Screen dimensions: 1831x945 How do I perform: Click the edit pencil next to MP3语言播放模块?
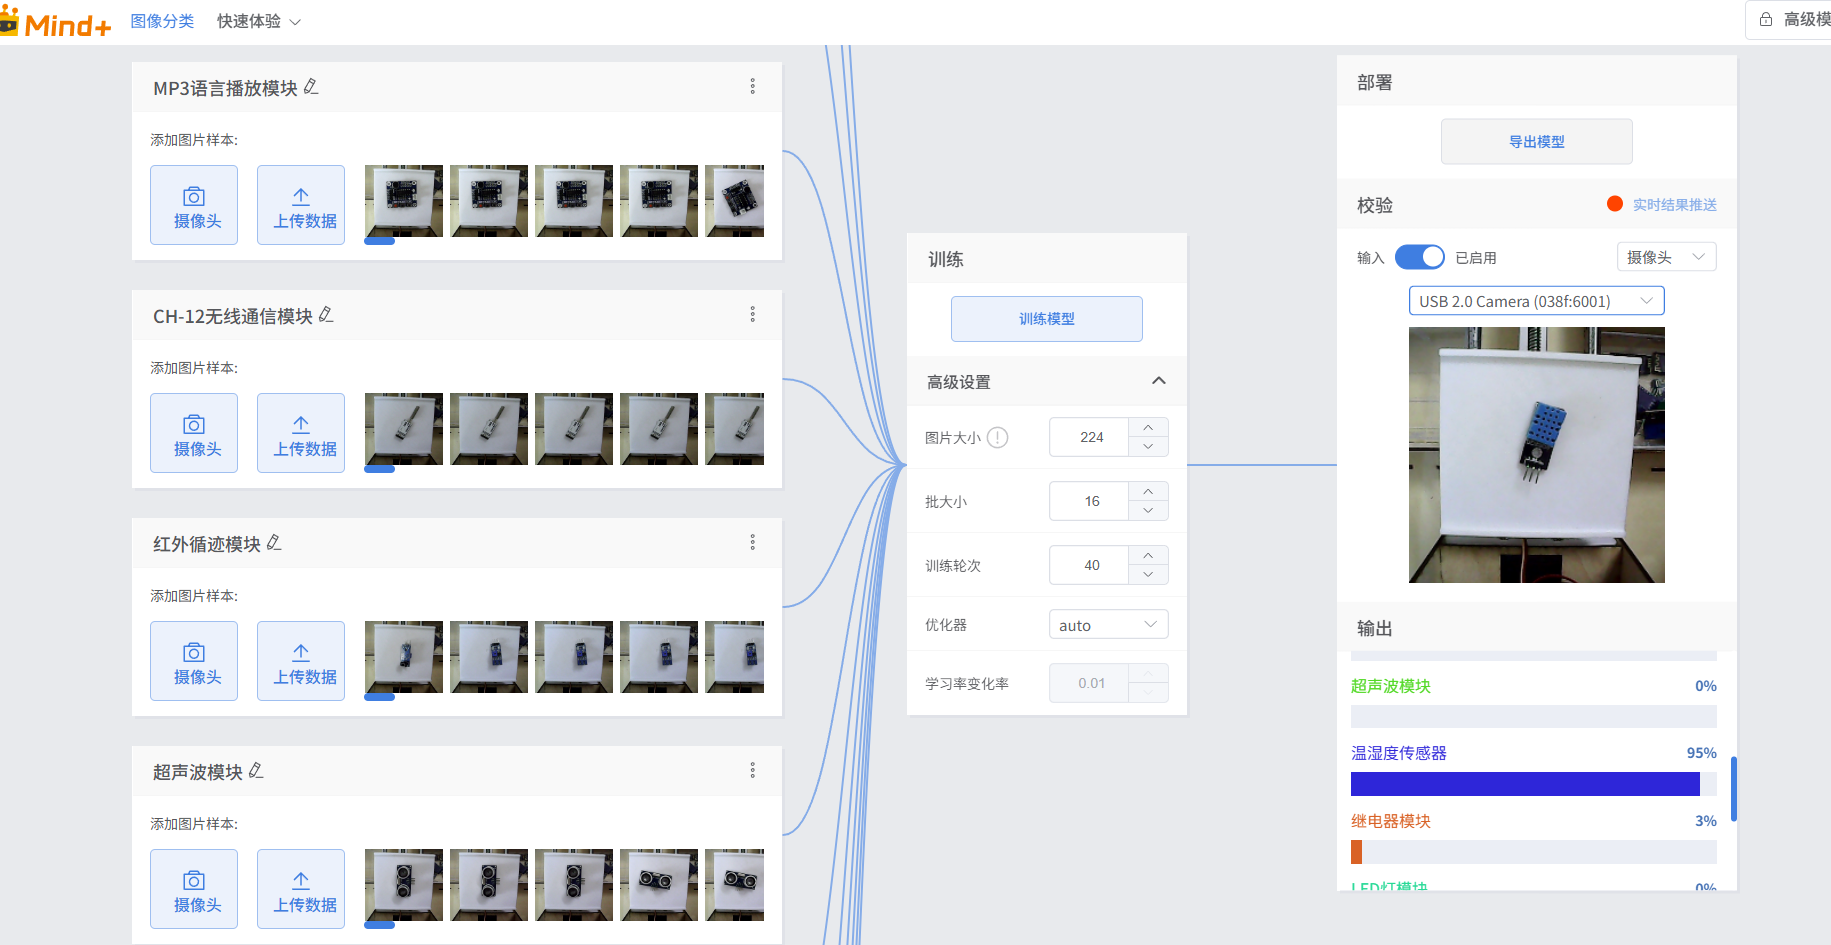(311, 88)
